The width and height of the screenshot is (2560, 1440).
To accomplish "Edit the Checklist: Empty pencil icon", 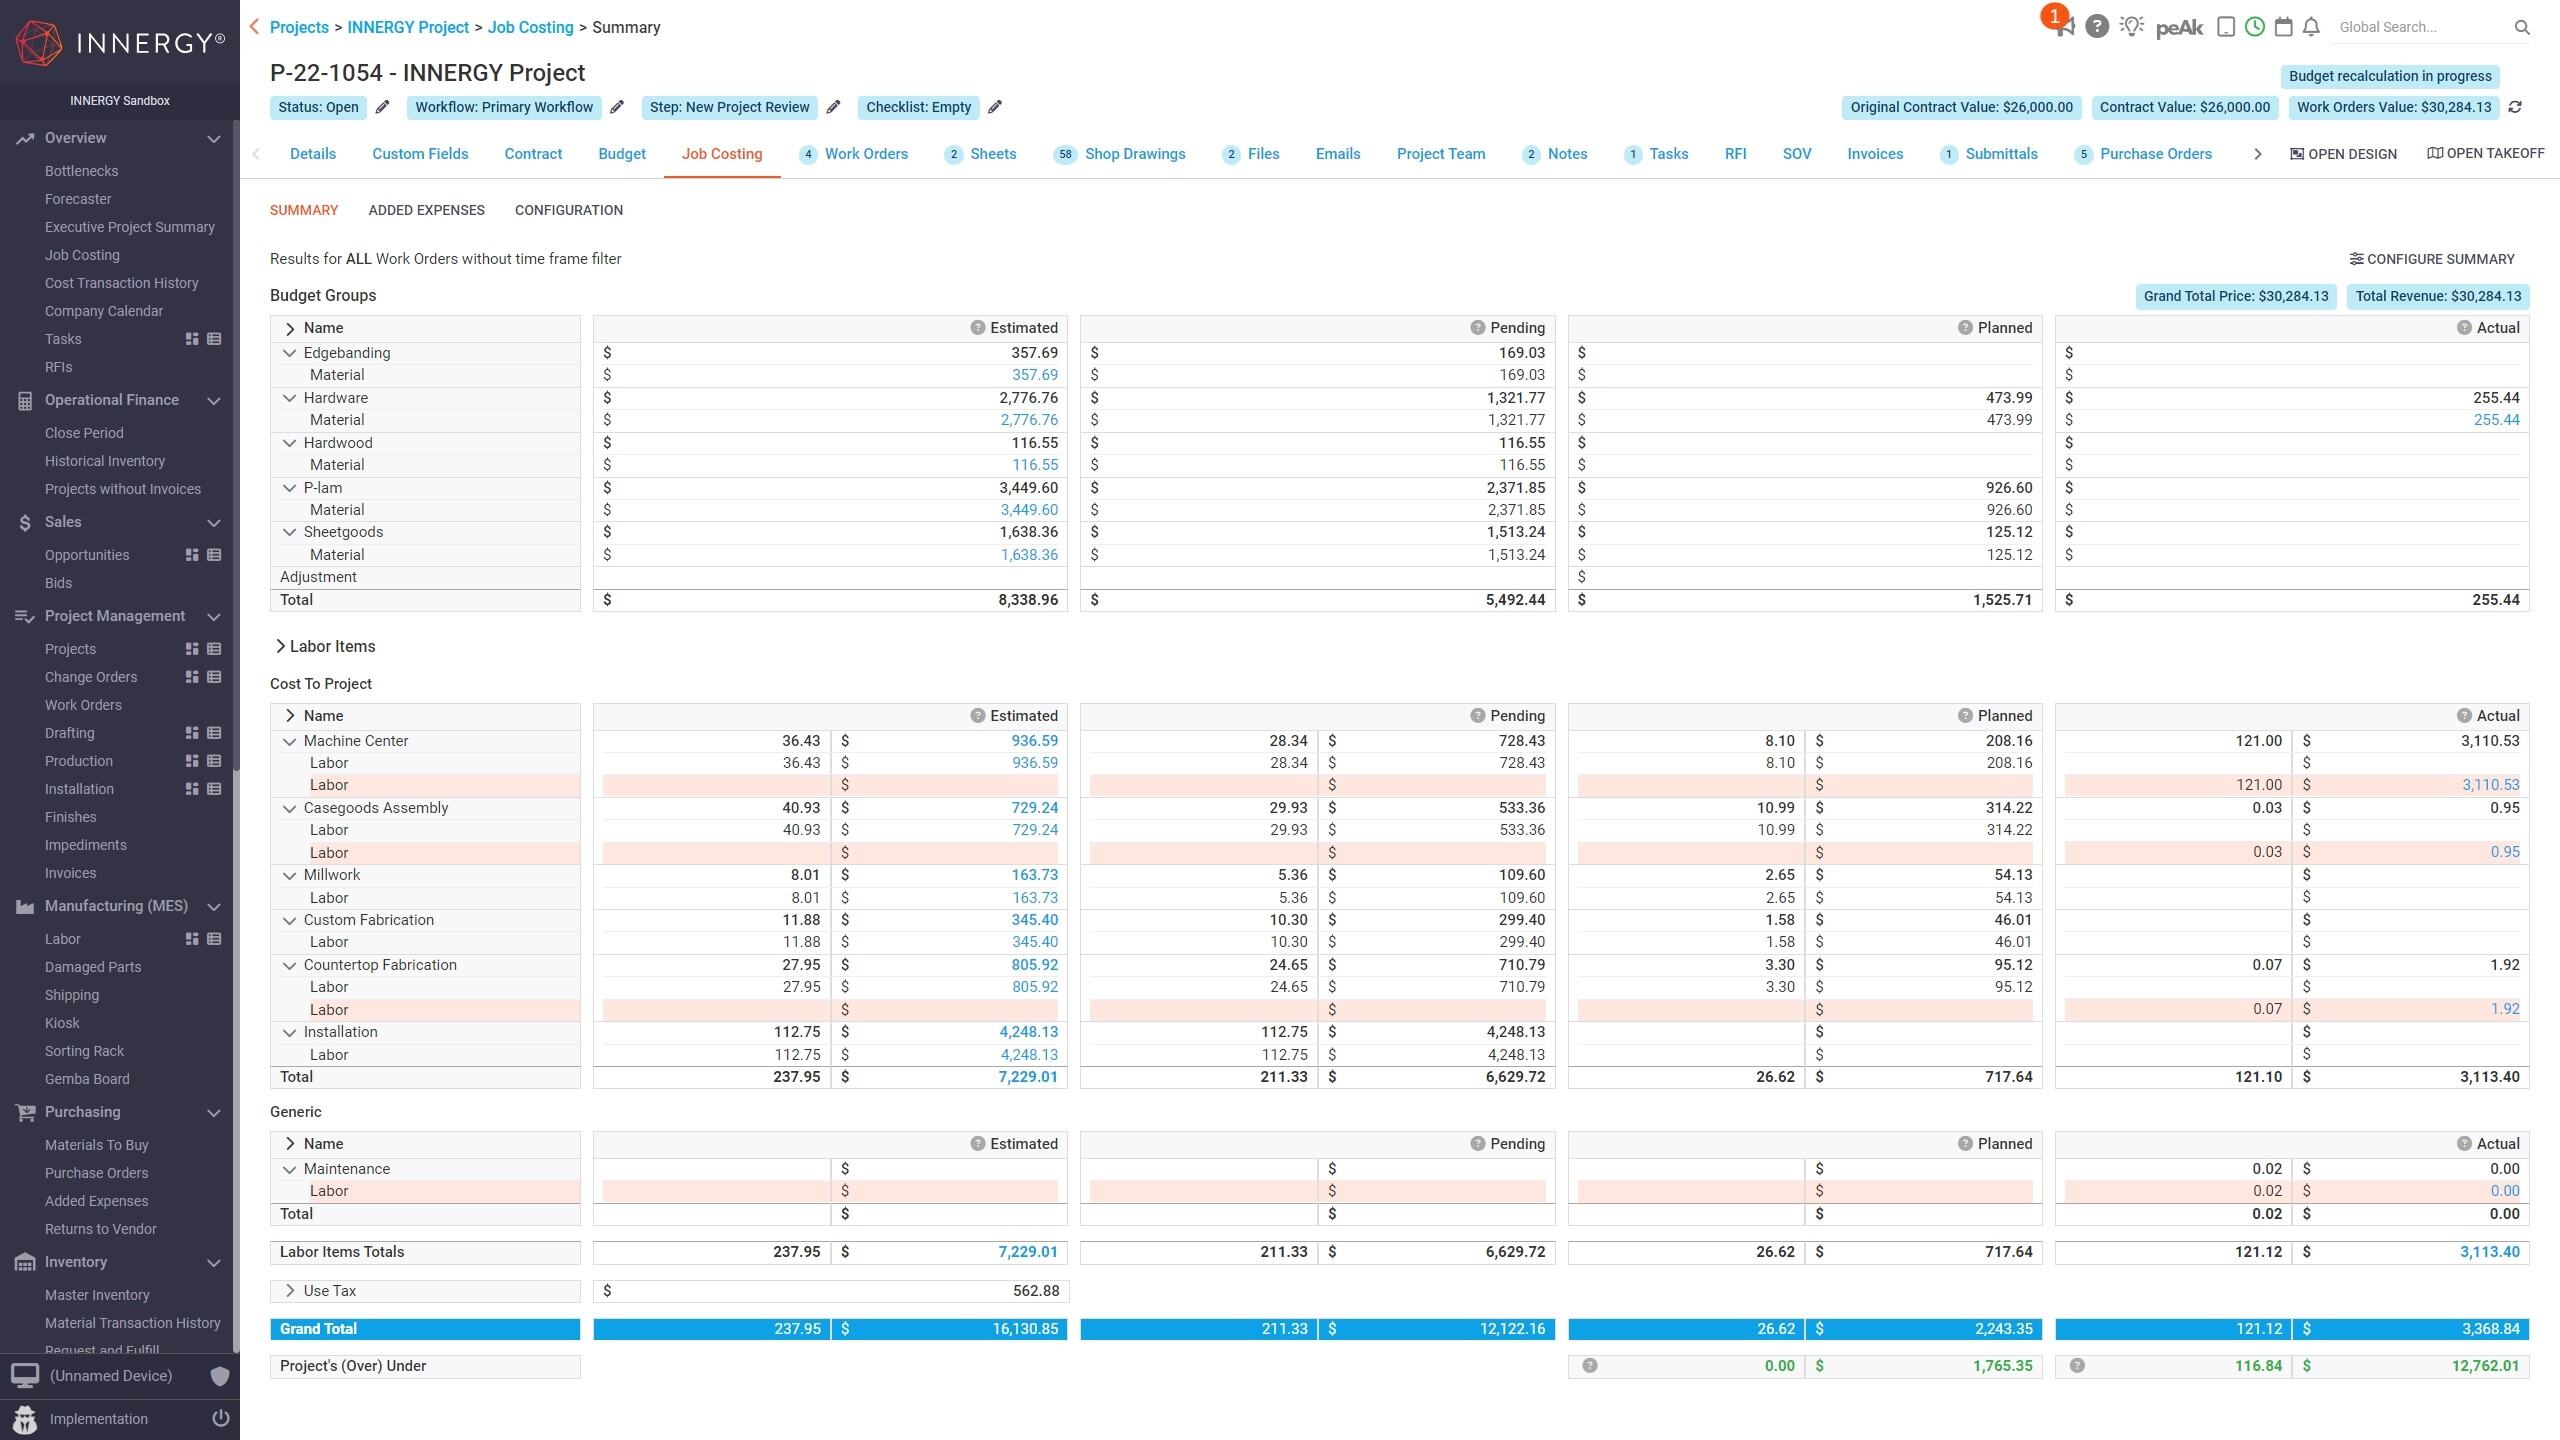I will coord(995,107).
